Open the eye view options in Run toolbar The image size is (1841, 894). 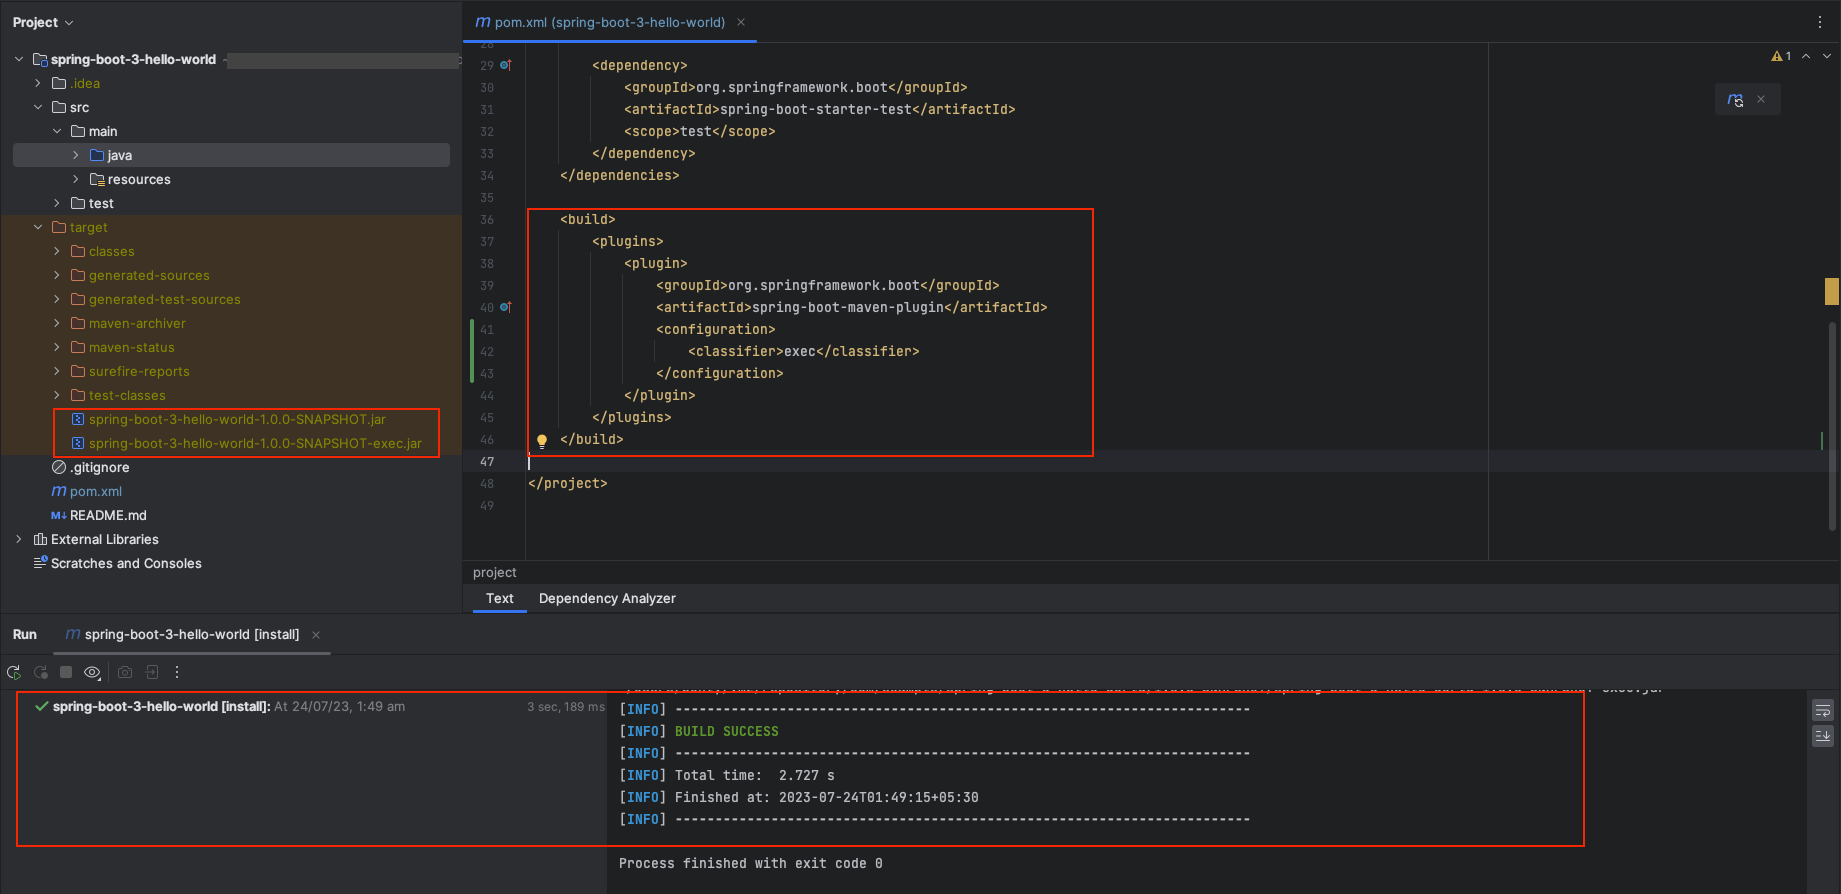tap(92, 673)
